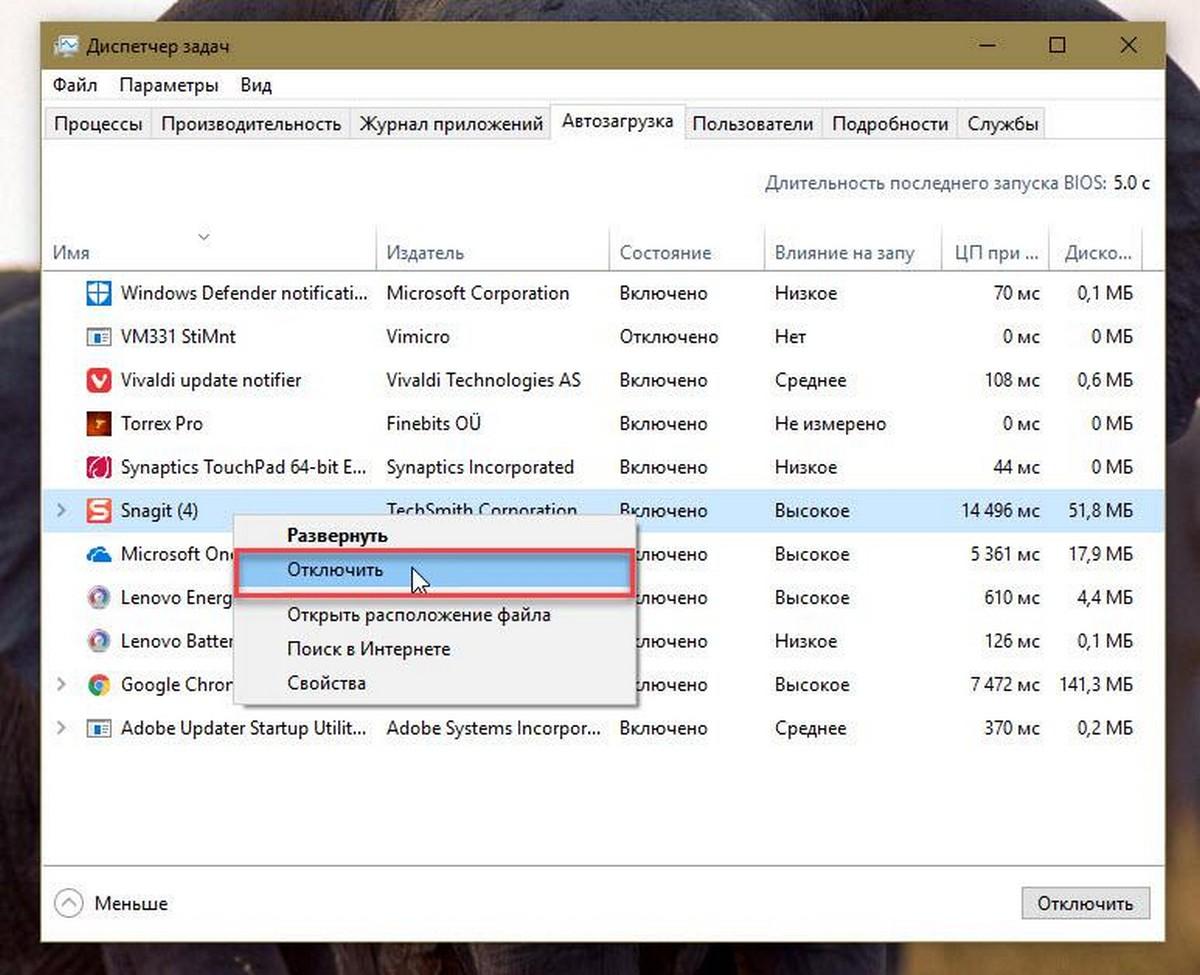Screen dimensions: 1200x975
Task: Click the Google Chrome icon
Action: click(x=98, y=685)
